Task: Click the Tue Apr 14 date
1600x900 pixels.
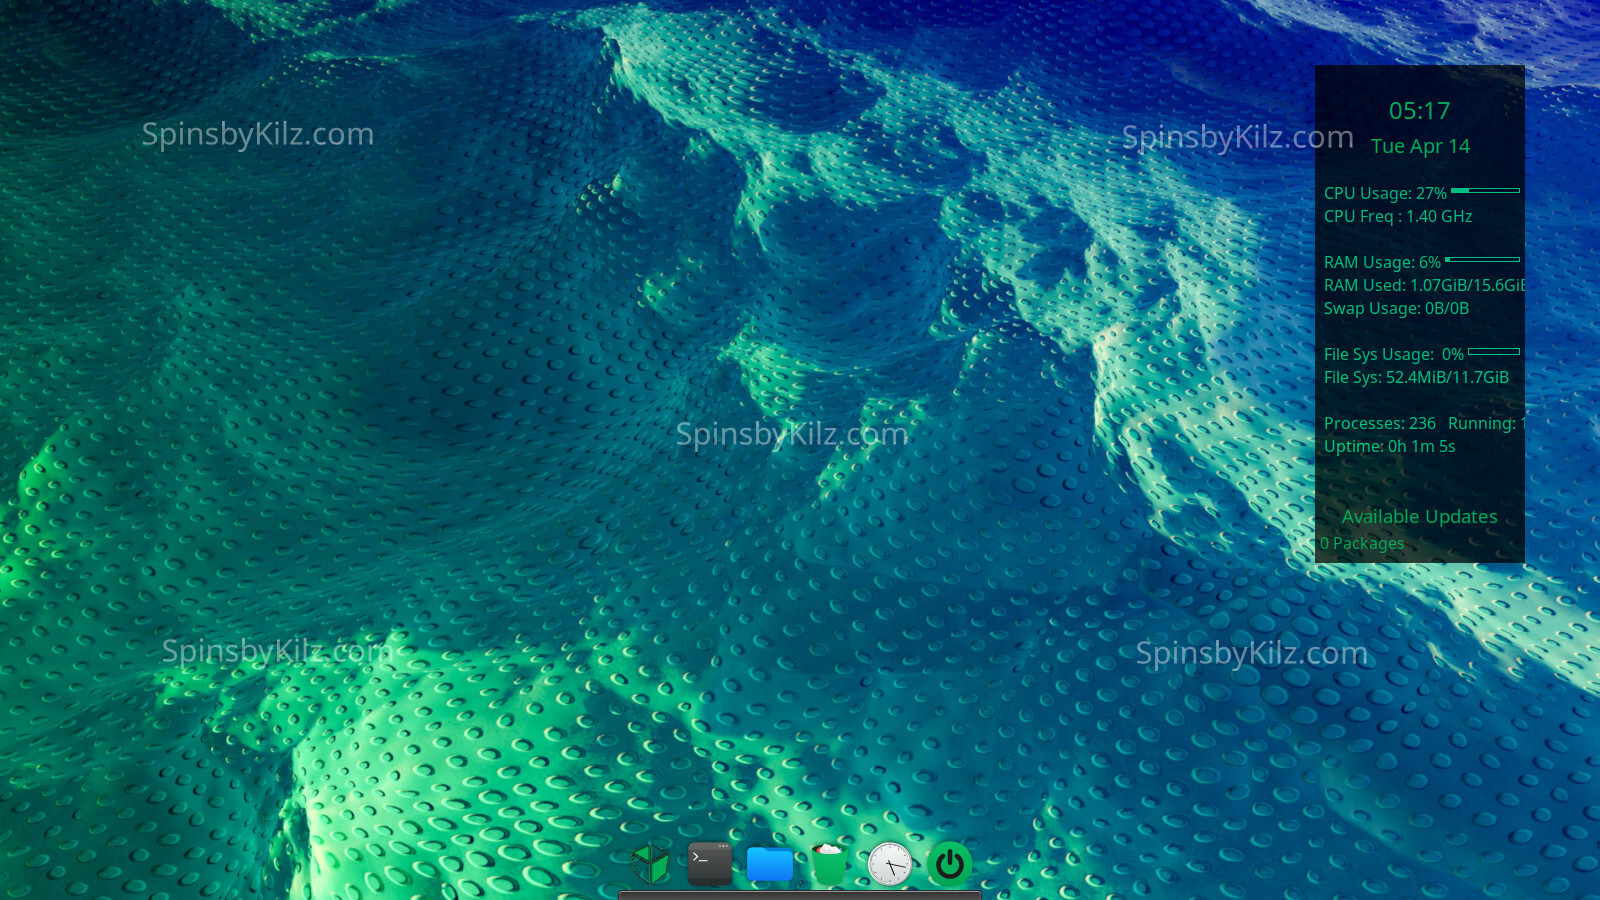Action: tap(1420, 146)
